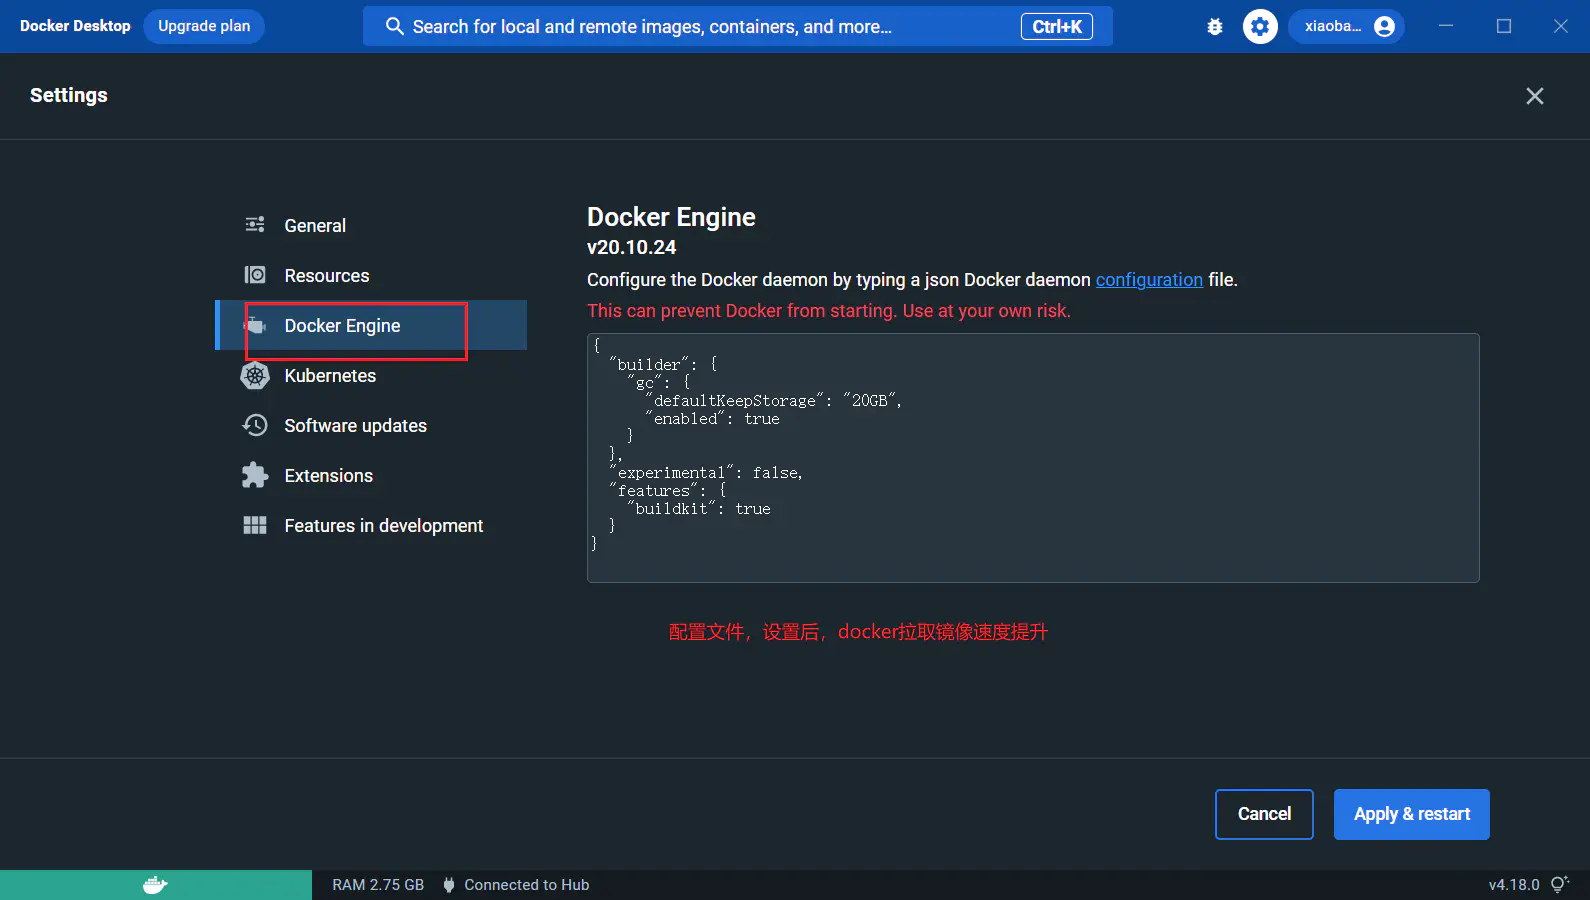Click the Extensions puzzle piece icon
The width and height of the screenshot is (1590, 900).
click(x=255, y=475)
